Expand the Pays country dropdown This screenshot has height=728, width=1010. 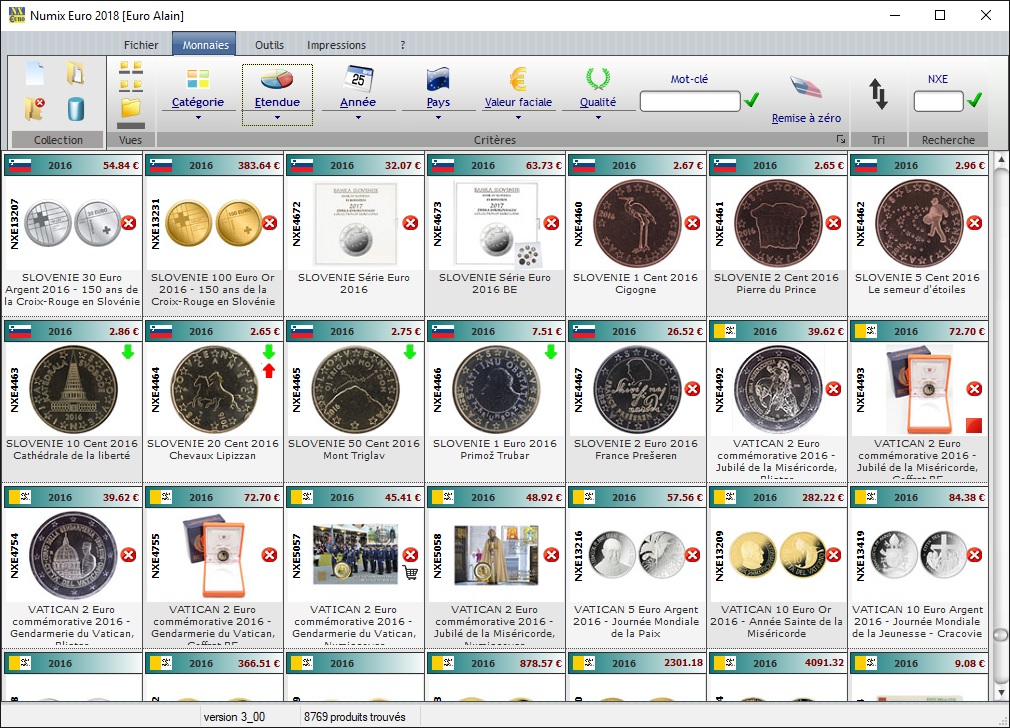pyautogui.click(x=438, y=117)
